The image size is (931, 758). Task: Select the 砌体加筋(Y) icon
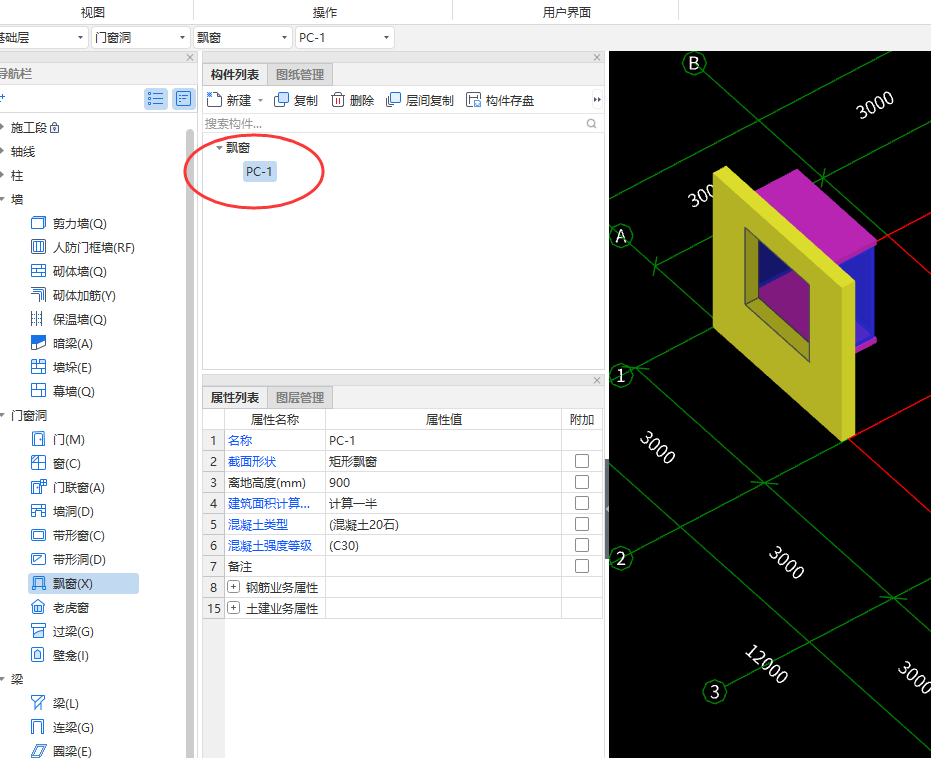pyautogui.click(x=38, y=295)
